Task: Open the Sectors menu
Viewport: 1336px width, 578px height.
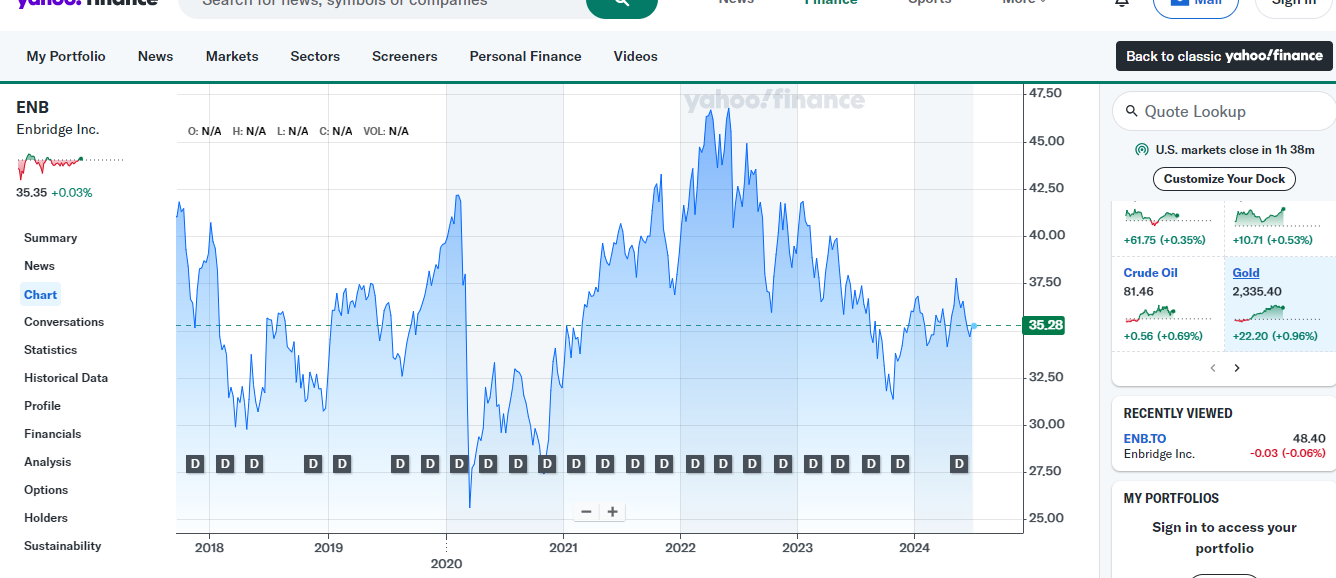Action: [315, 56]
